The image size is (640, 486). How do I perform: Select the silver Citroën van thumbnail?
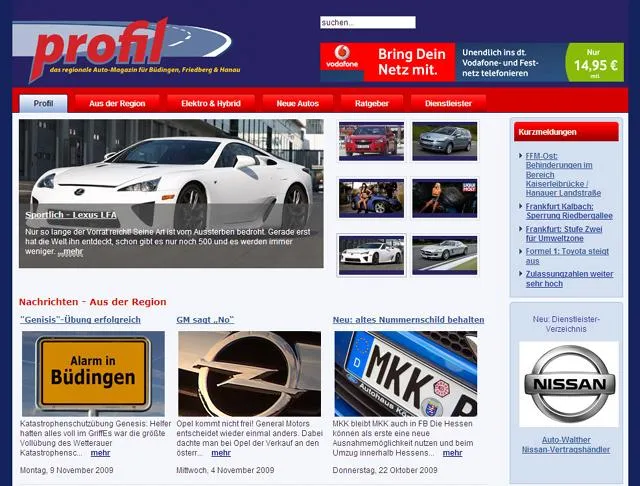pyautogui.click(x=444, y=141)
